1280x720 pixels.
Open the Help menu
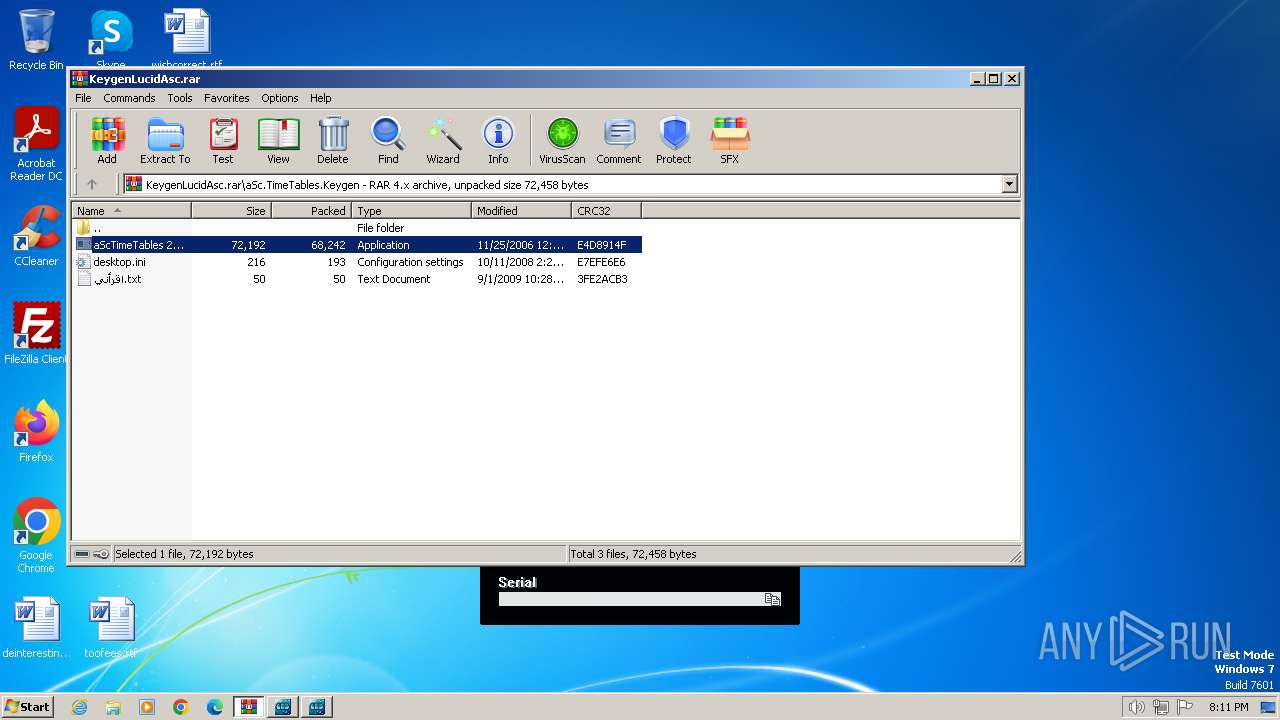pyautogui.click(x=320, y=98)
